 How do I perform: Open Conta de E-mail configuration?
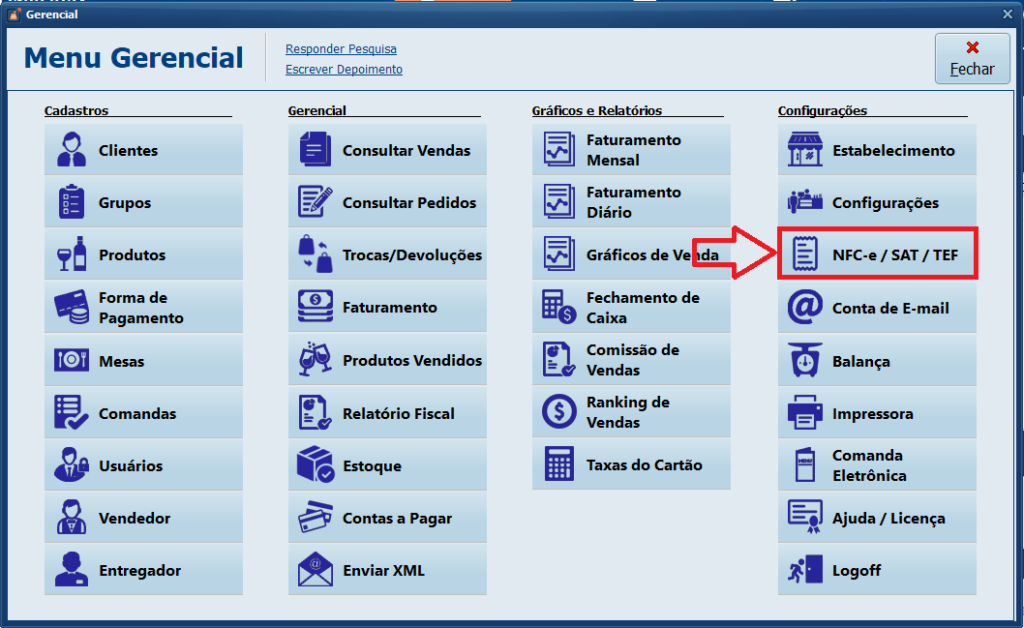pyautogui.click(x=877, y=307)
